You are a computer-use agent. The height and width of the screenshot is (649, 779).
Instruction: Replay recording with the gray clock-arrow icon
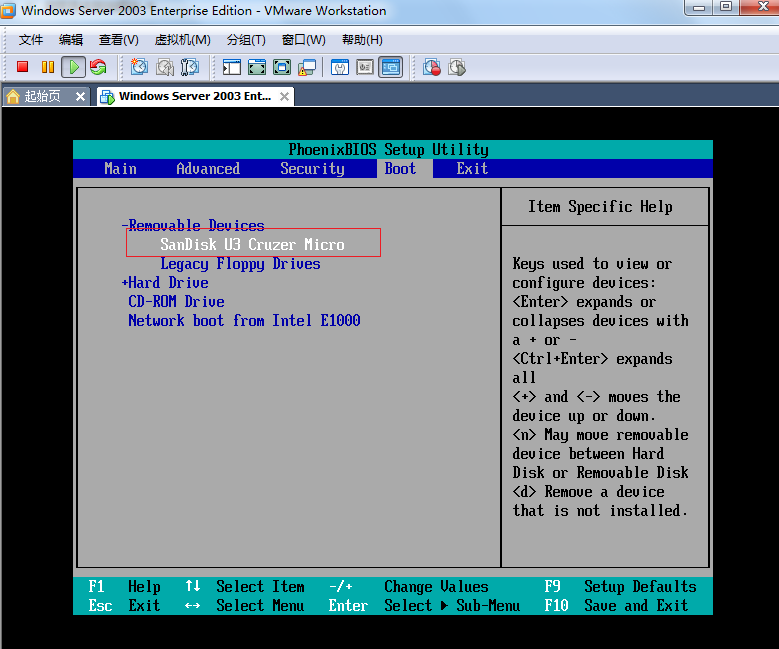[457, 67]
